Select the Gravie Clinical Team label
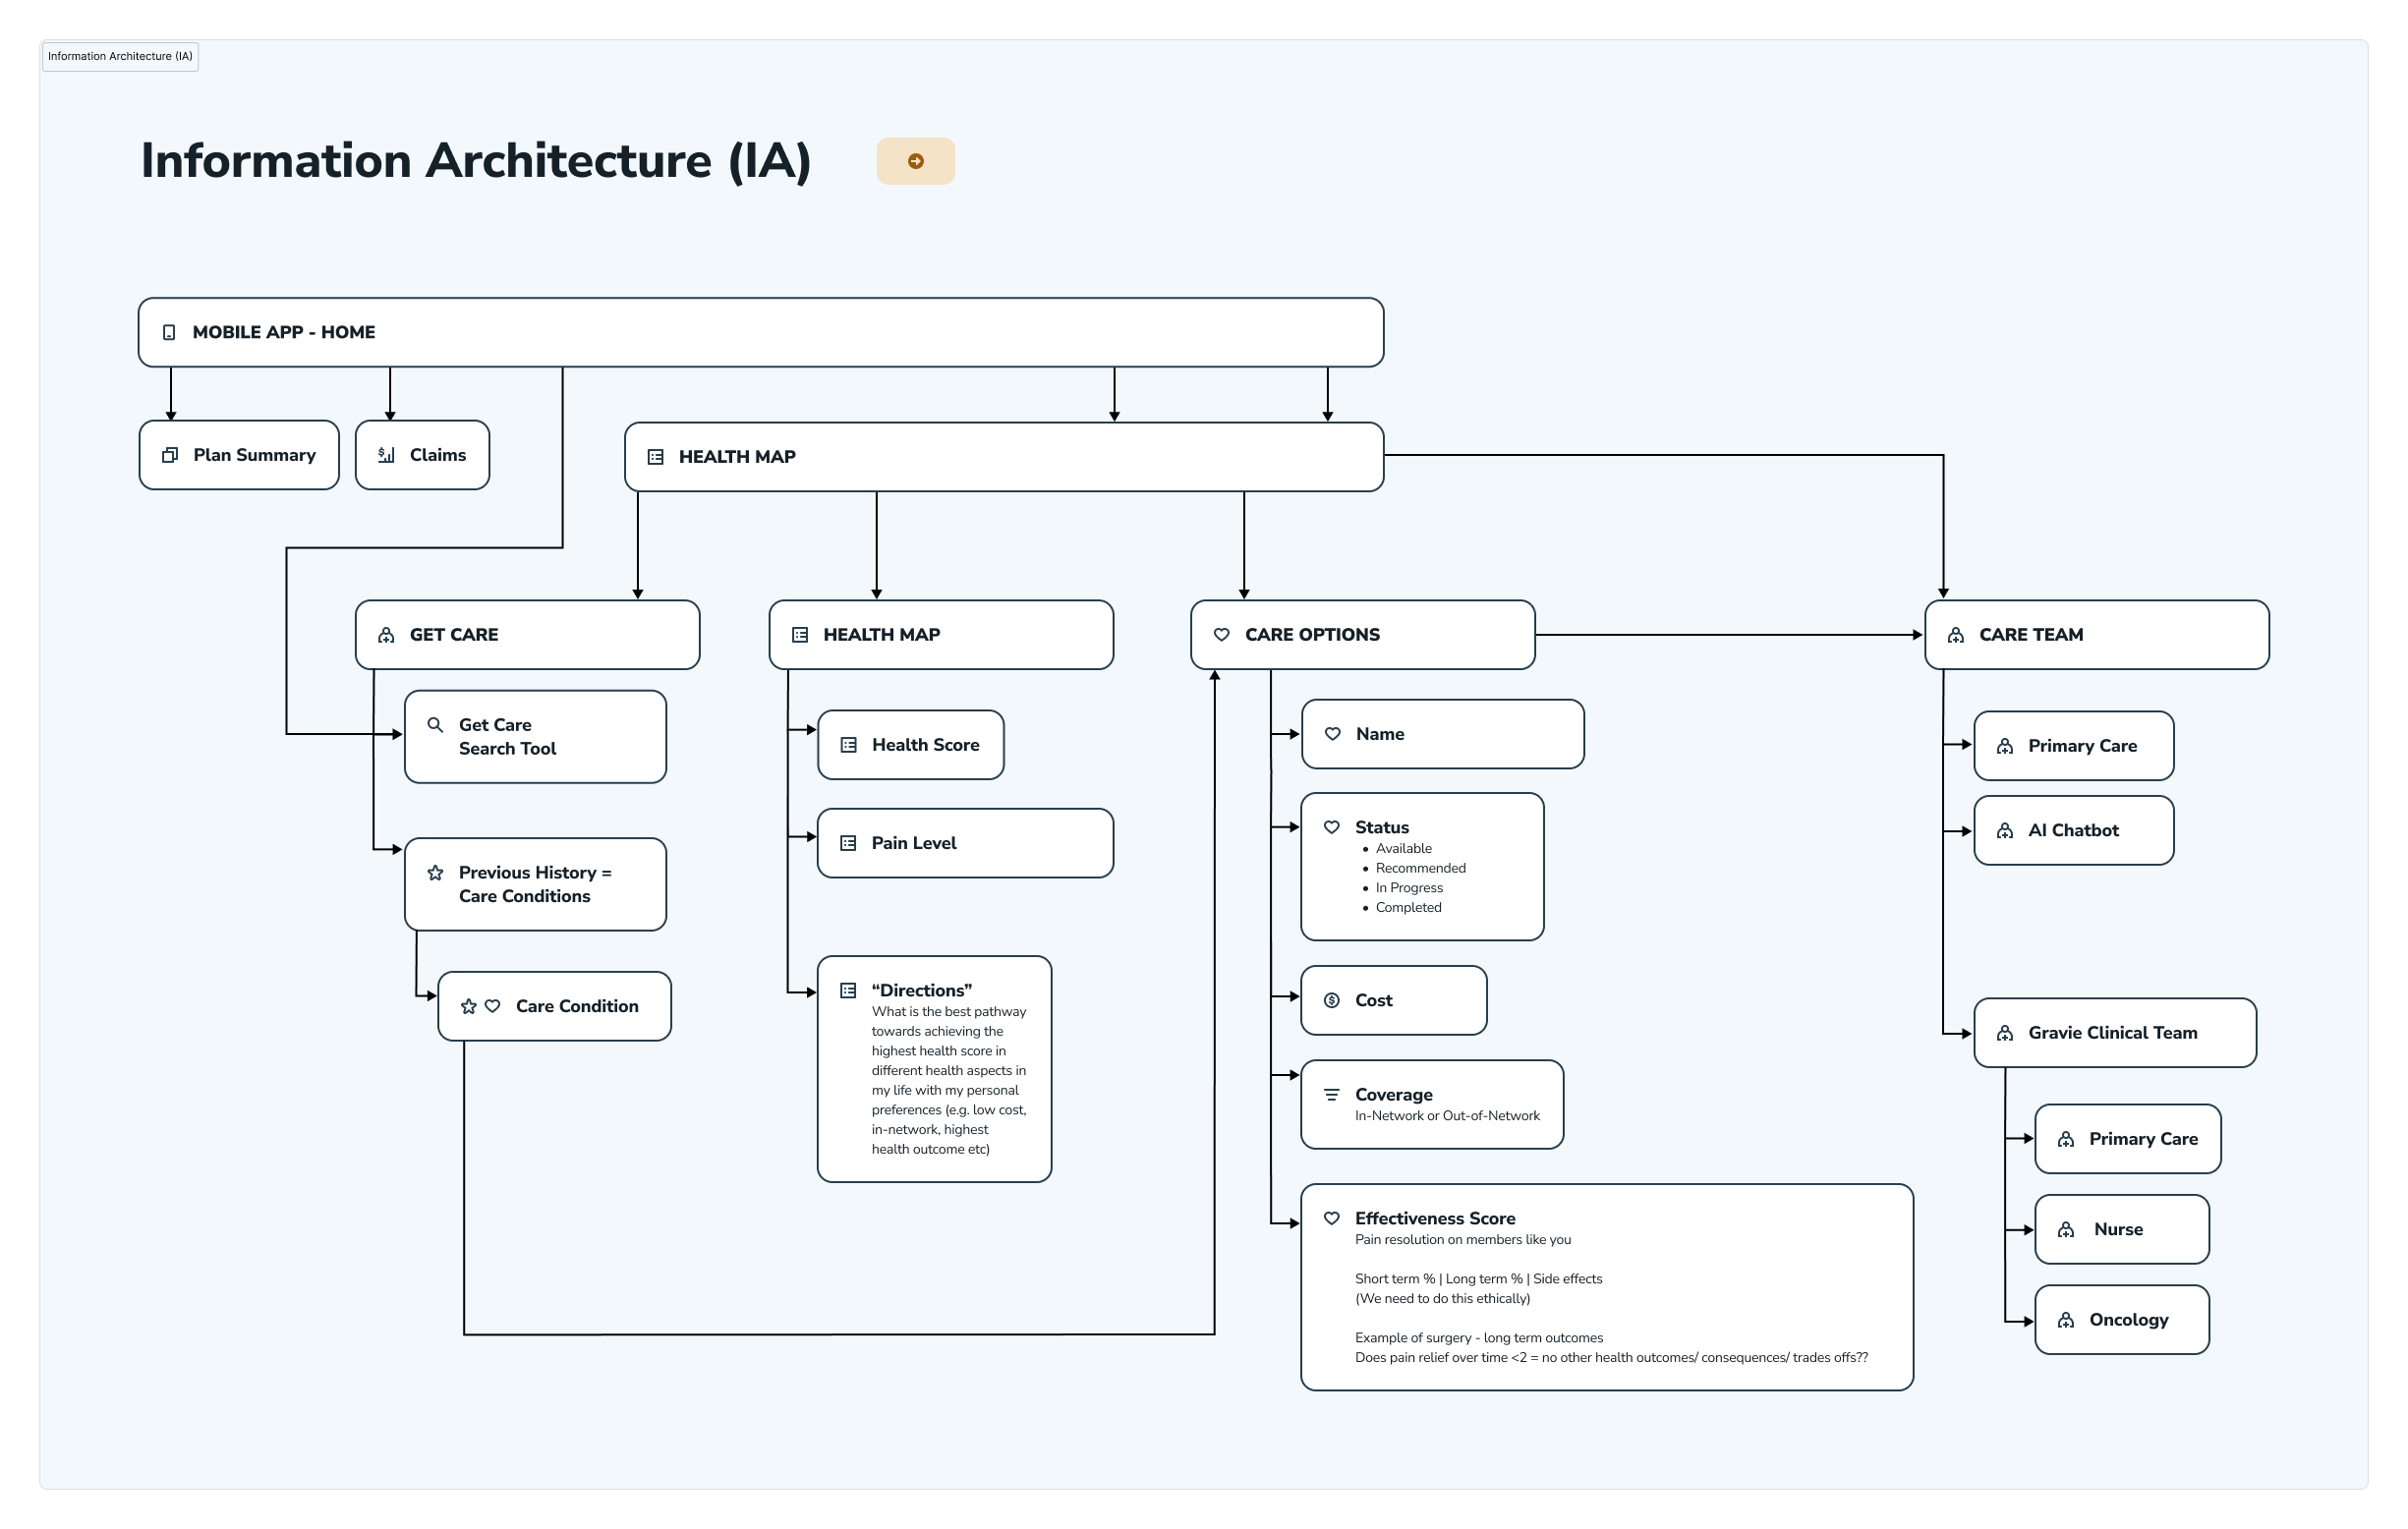The image size is (2408, 1529). (2113, 1033)
